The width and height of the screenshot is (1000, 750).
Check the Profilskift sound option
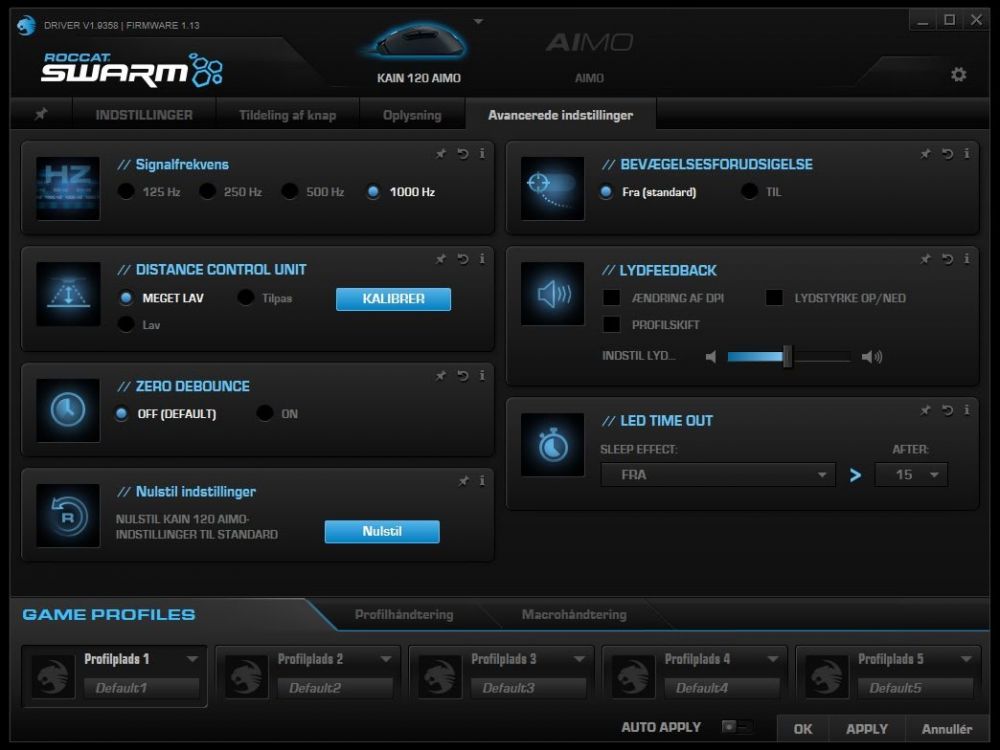(612, 324)
